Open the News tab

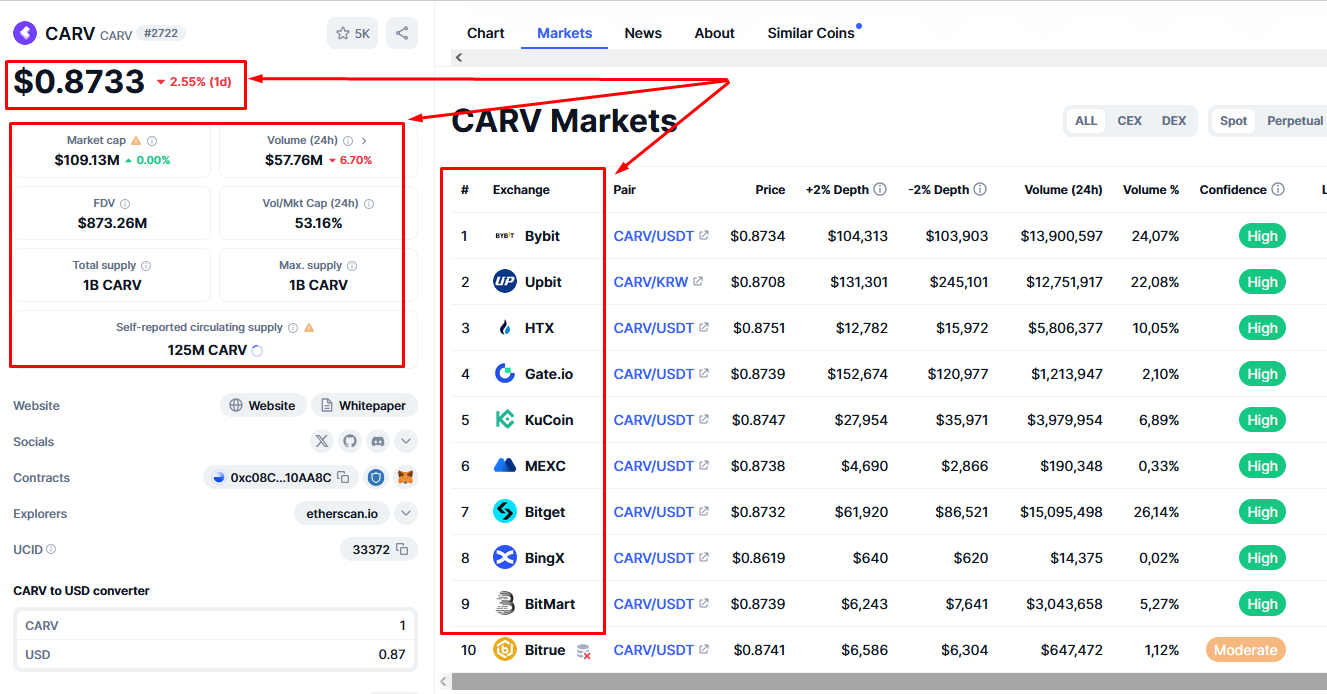click(x=643, y=33)
